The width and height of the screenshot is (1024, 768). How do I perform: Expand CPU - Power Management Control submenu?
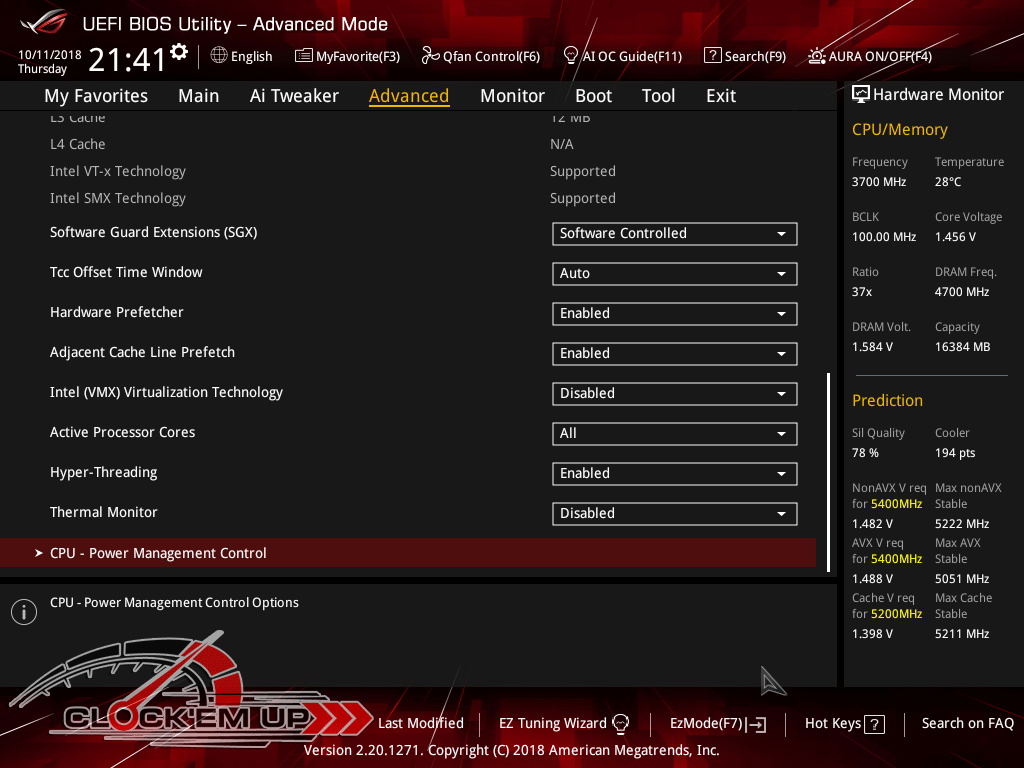coord(158,553)
